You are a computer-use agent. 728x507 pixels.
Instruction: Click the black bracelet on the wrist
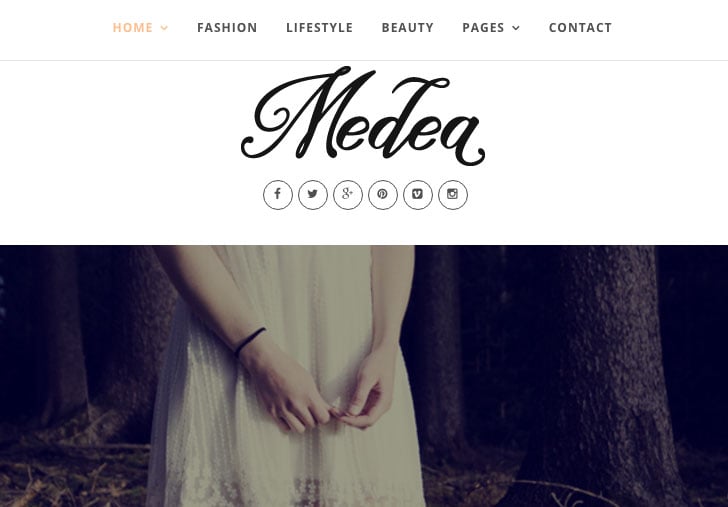[250, 341]
